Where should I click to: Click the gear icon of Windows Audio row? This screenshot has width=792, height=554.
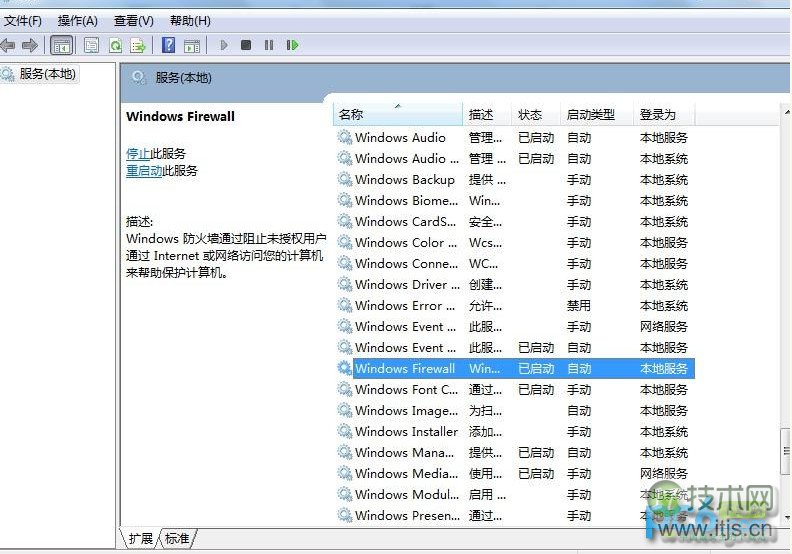pyautogui.click(x=344, y=137)
